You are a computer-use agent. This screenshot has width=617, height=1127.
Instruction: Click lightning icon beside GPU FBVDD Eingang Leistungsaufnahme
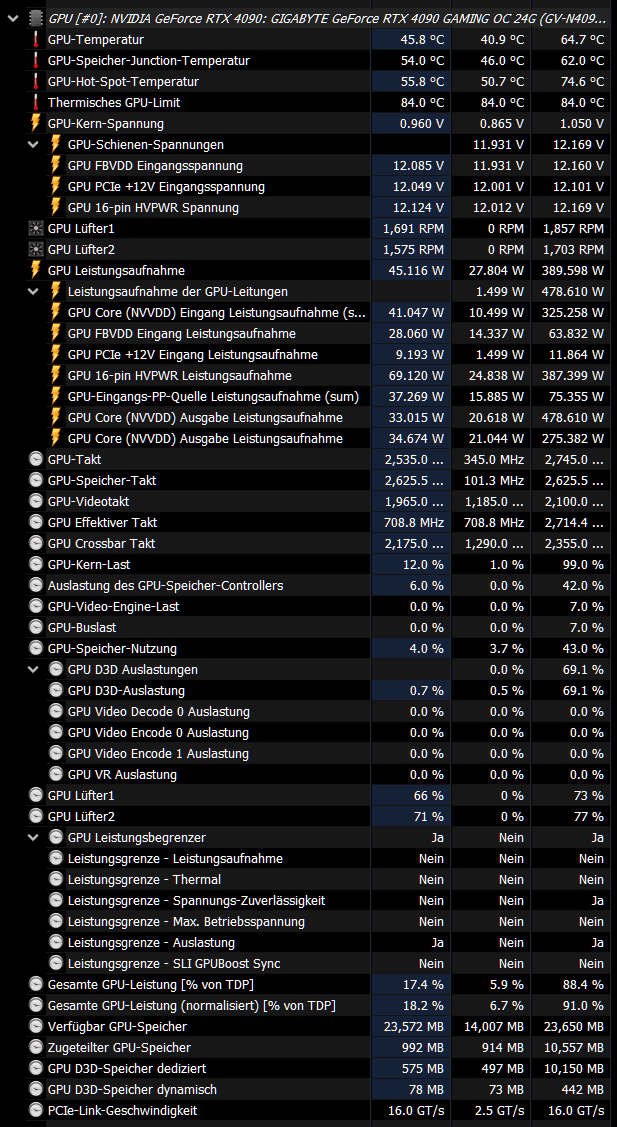point(55,334)
